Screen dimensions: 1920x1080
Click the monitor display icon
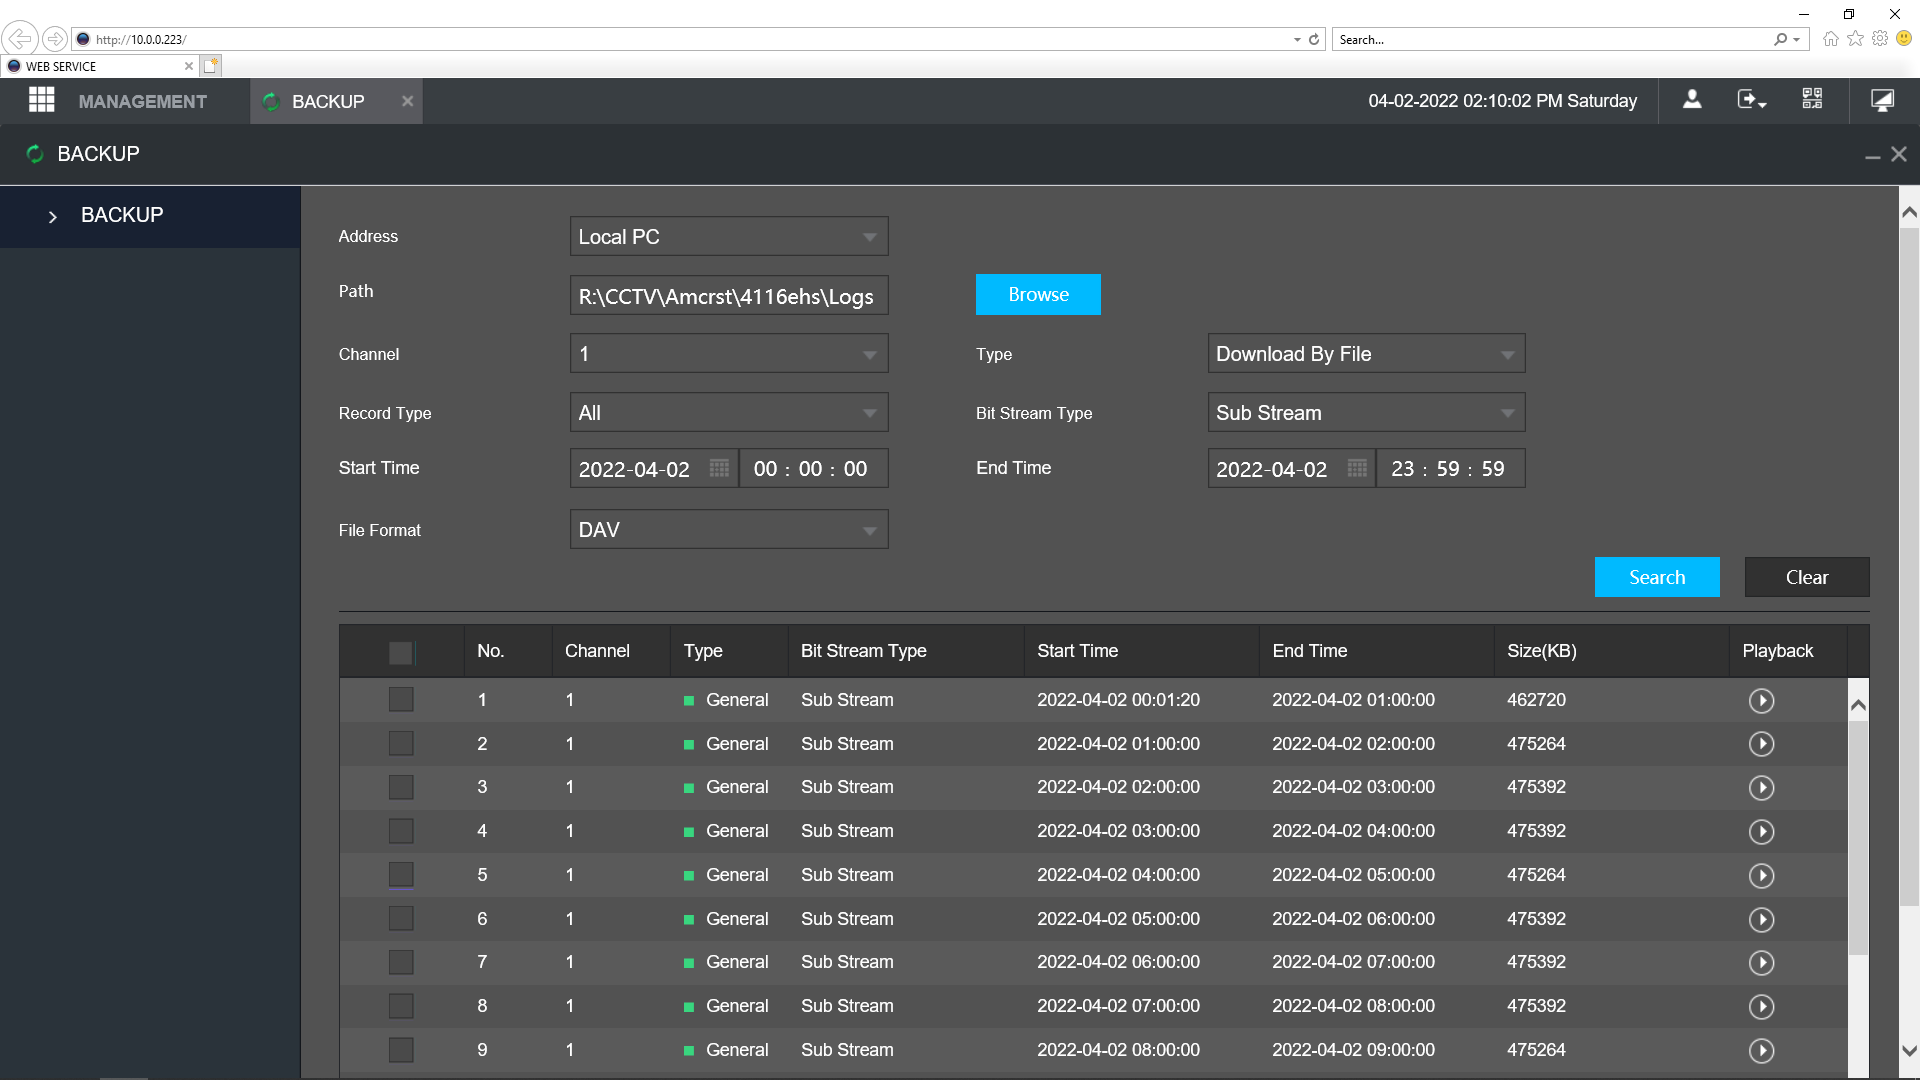click(1882, 100)
